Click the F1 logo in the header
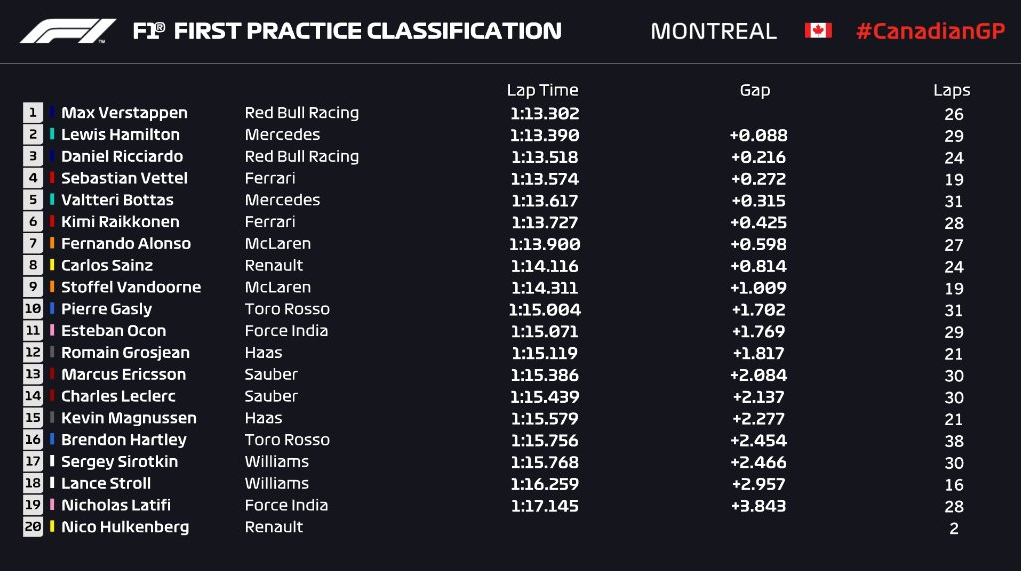This screenshot has height=571, width=1021. [68, 31]
